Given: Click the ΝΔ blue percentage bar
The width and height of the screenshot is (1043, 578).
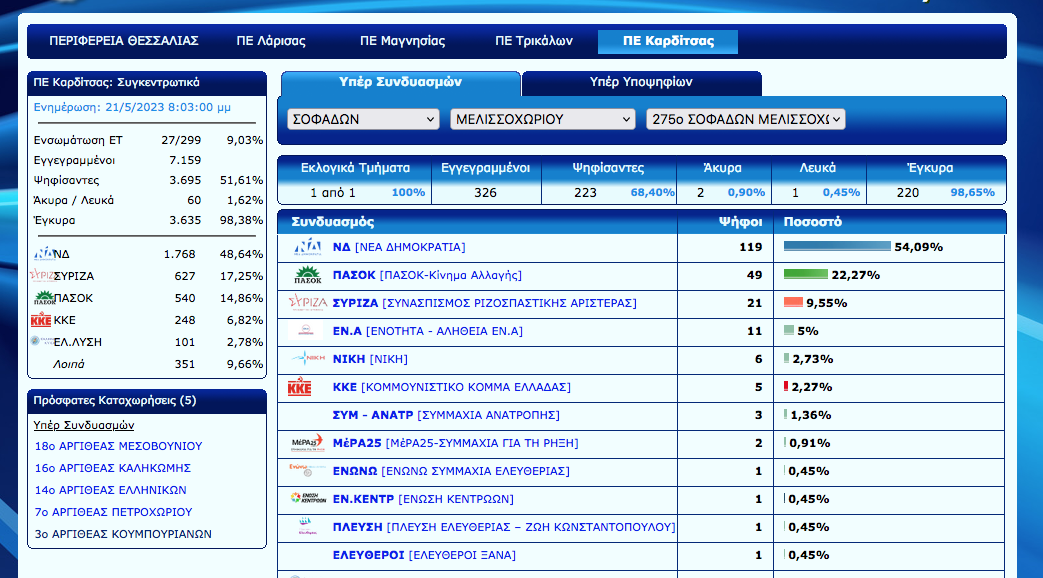Looking at the screenshot, I should (x=836, y=247).
